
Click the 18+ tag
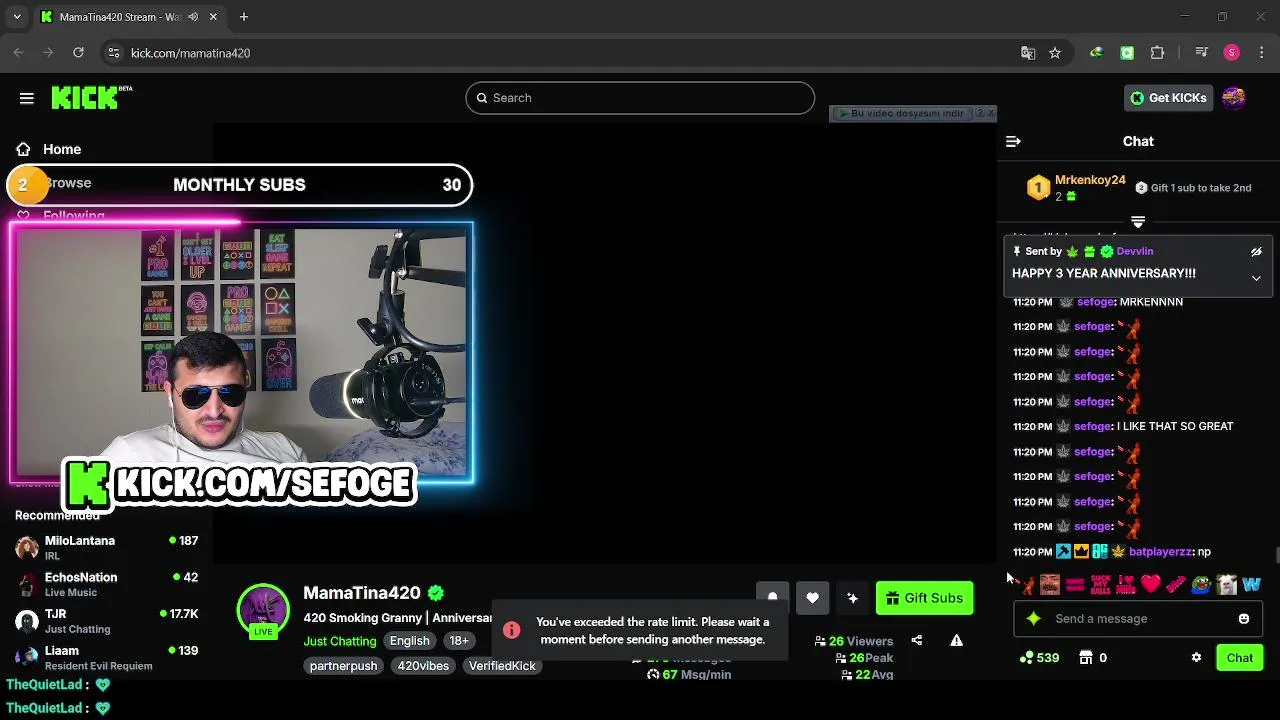(x=459, y=641)
